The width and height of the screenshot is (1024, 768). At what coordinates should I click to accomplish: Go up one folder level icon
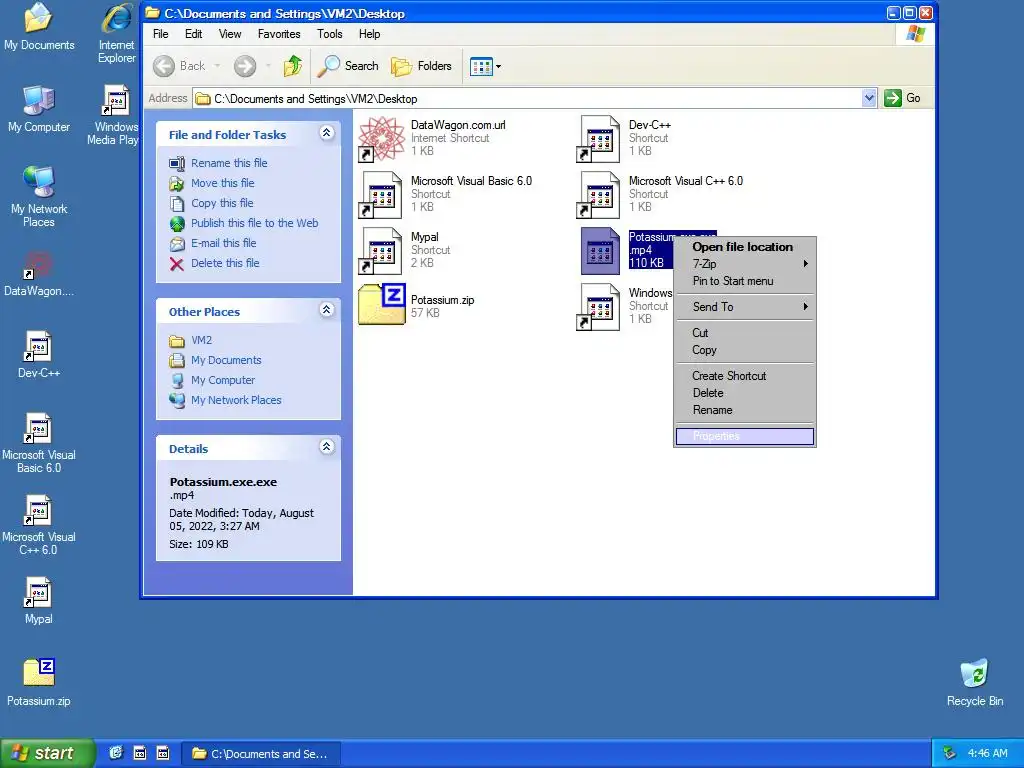293,66
